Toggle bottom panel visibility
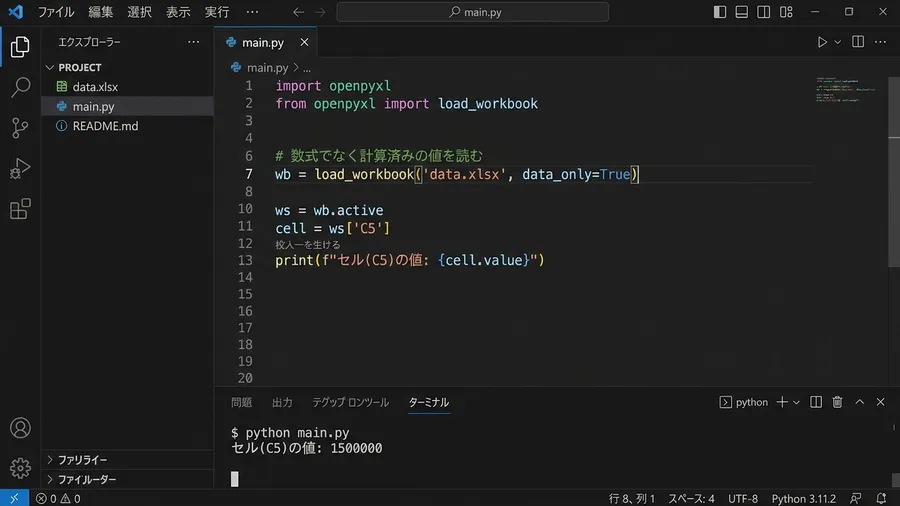 [742, 12]
